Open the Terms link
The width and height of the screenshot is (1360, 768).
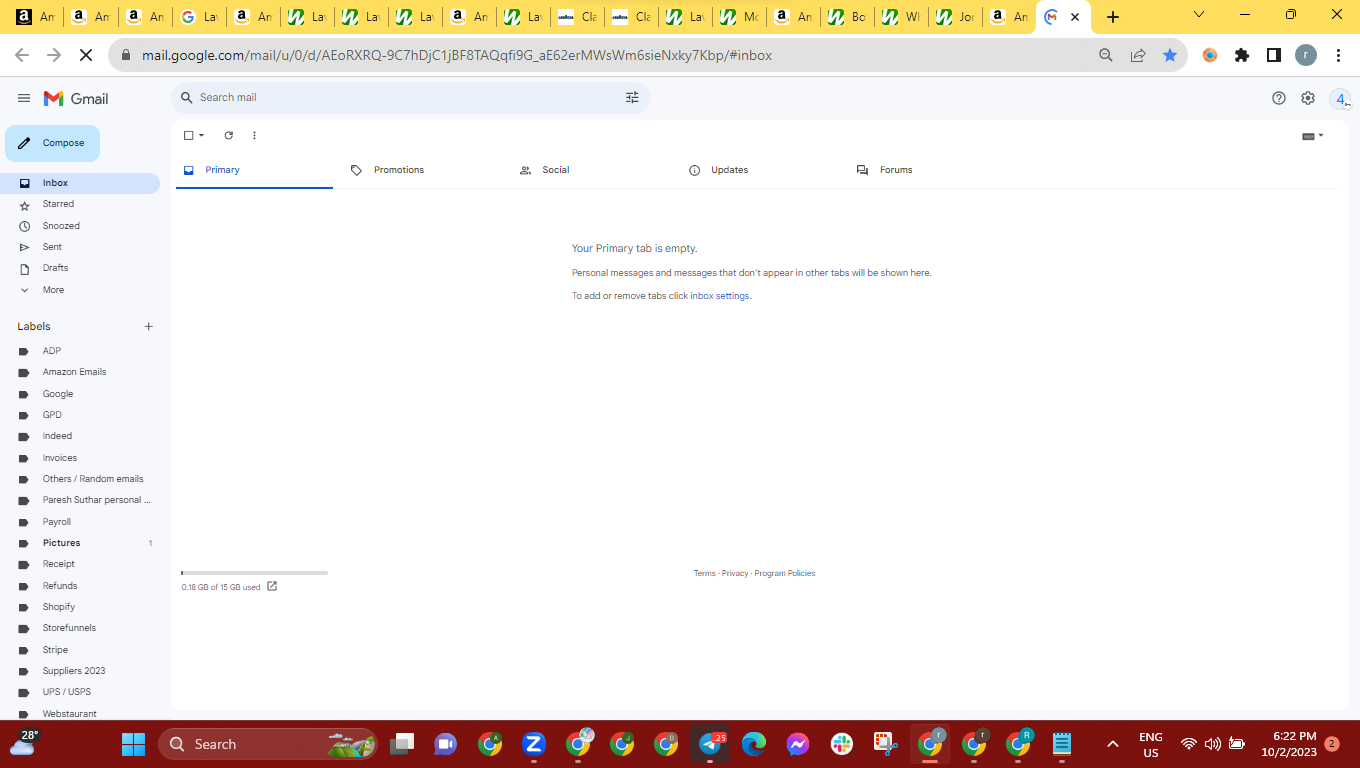[x=704, y=573]
